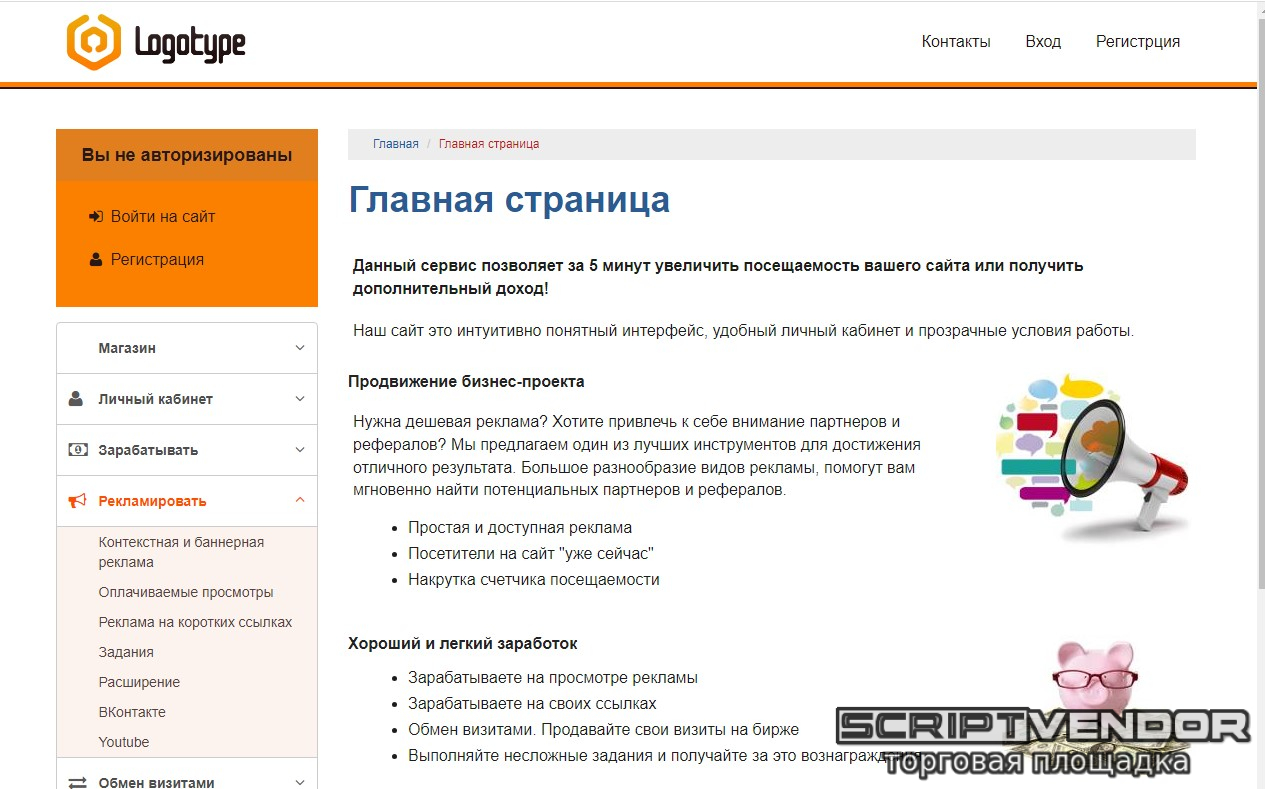Viewport: 1265px width, 789px height.
Task: Open Контакты in the top navigation
Action: (x=956, y=41)
